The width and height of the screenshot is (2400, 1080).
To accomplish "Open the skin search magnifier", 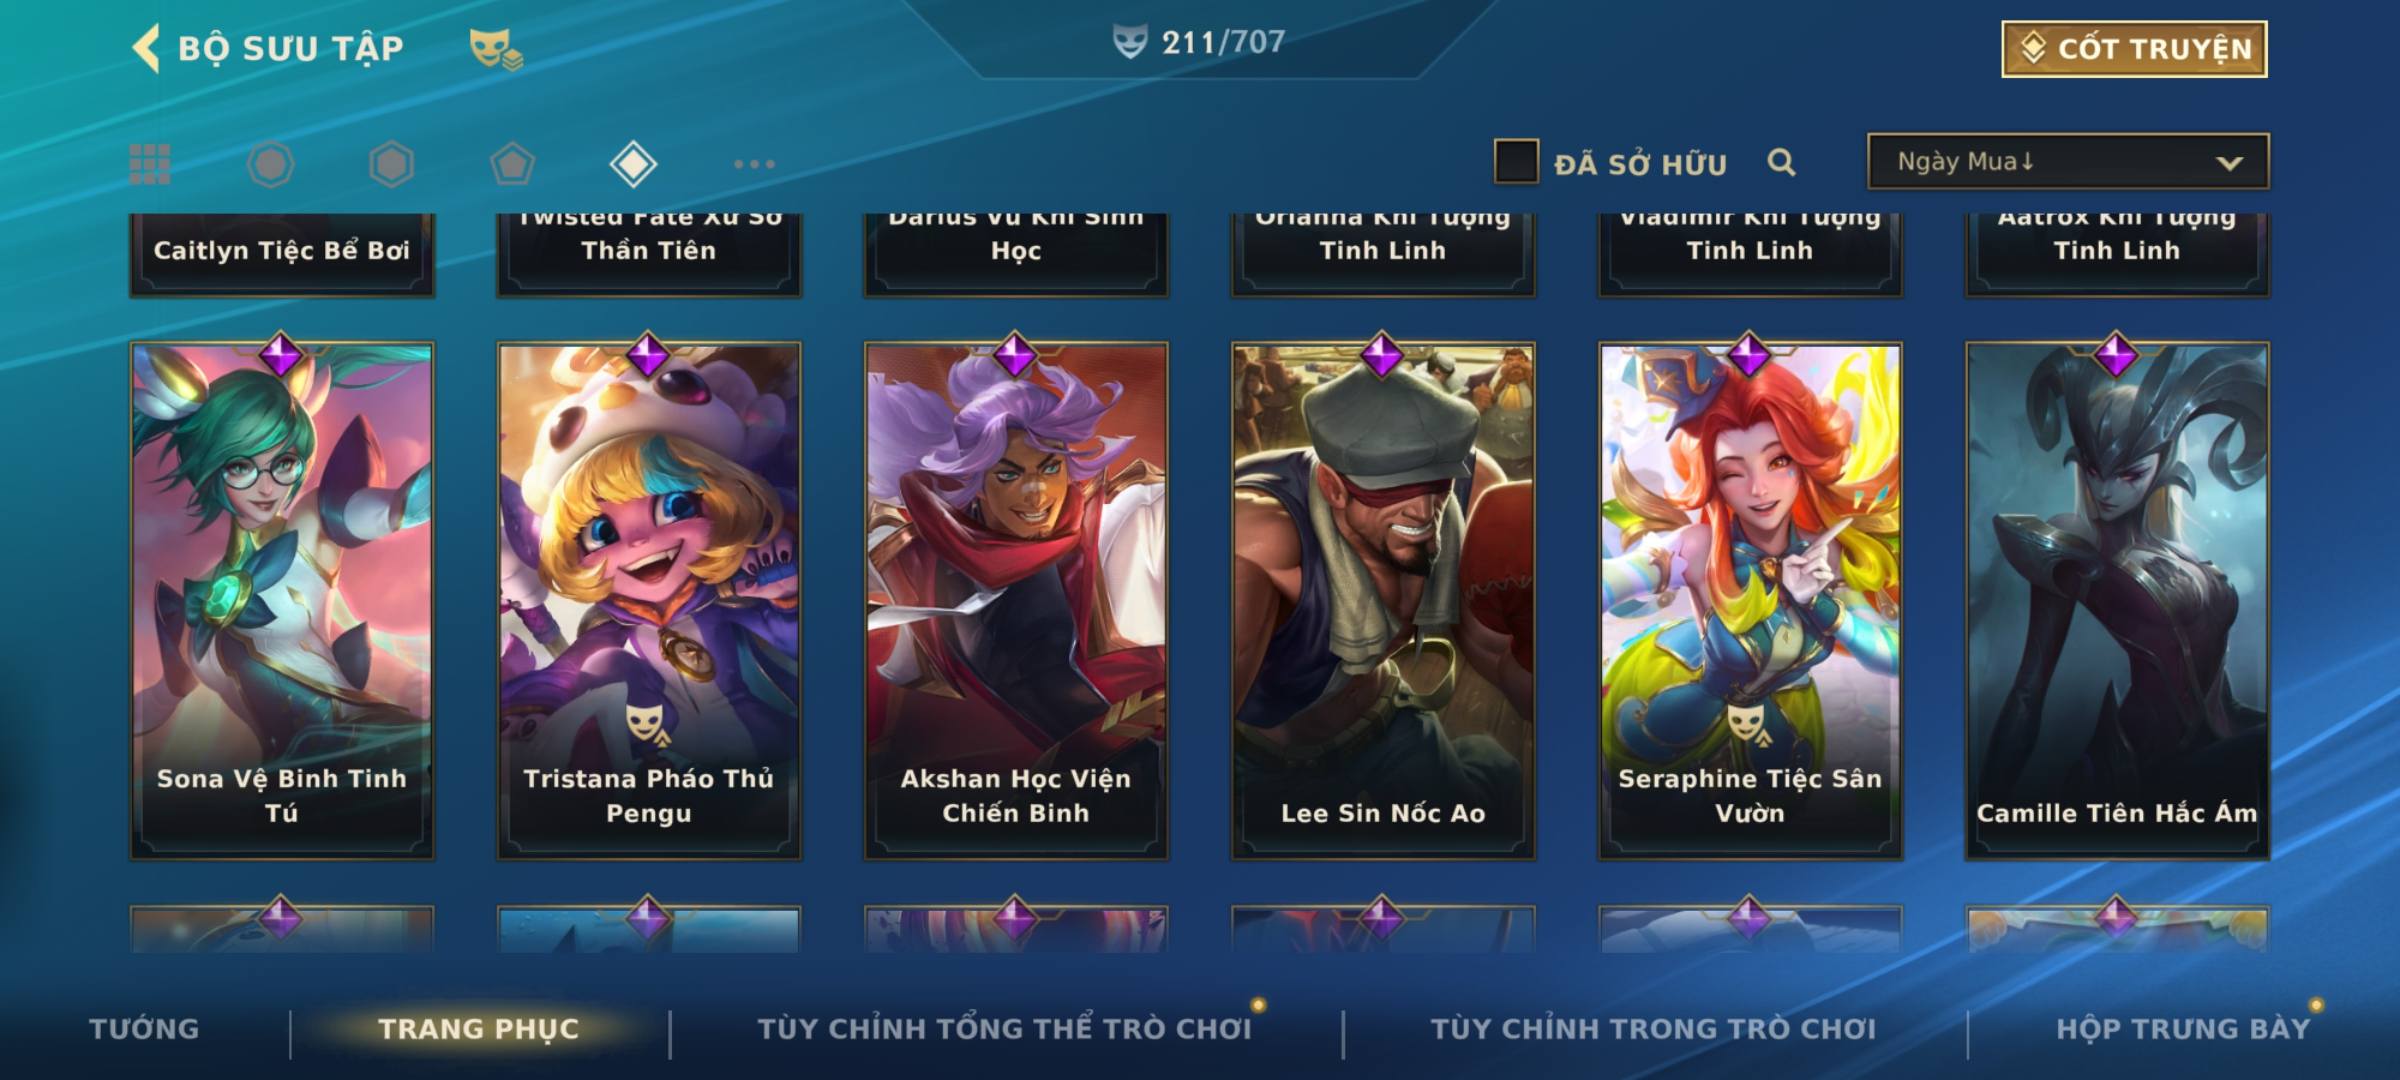I will tap(1781, 162).
